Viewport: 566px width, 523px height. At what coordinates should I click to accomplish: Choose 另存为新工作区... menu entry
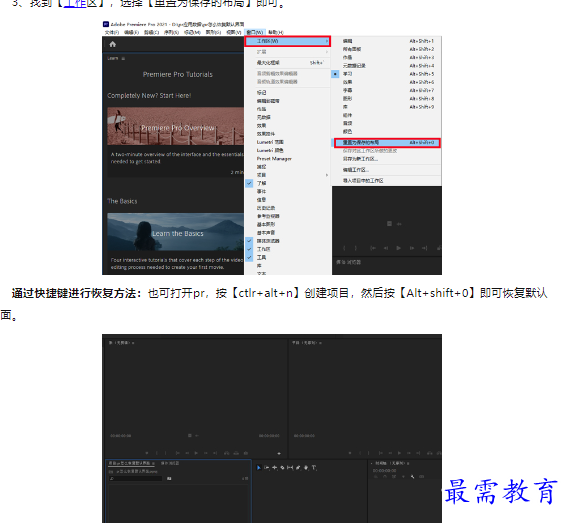tap(386, 159)
